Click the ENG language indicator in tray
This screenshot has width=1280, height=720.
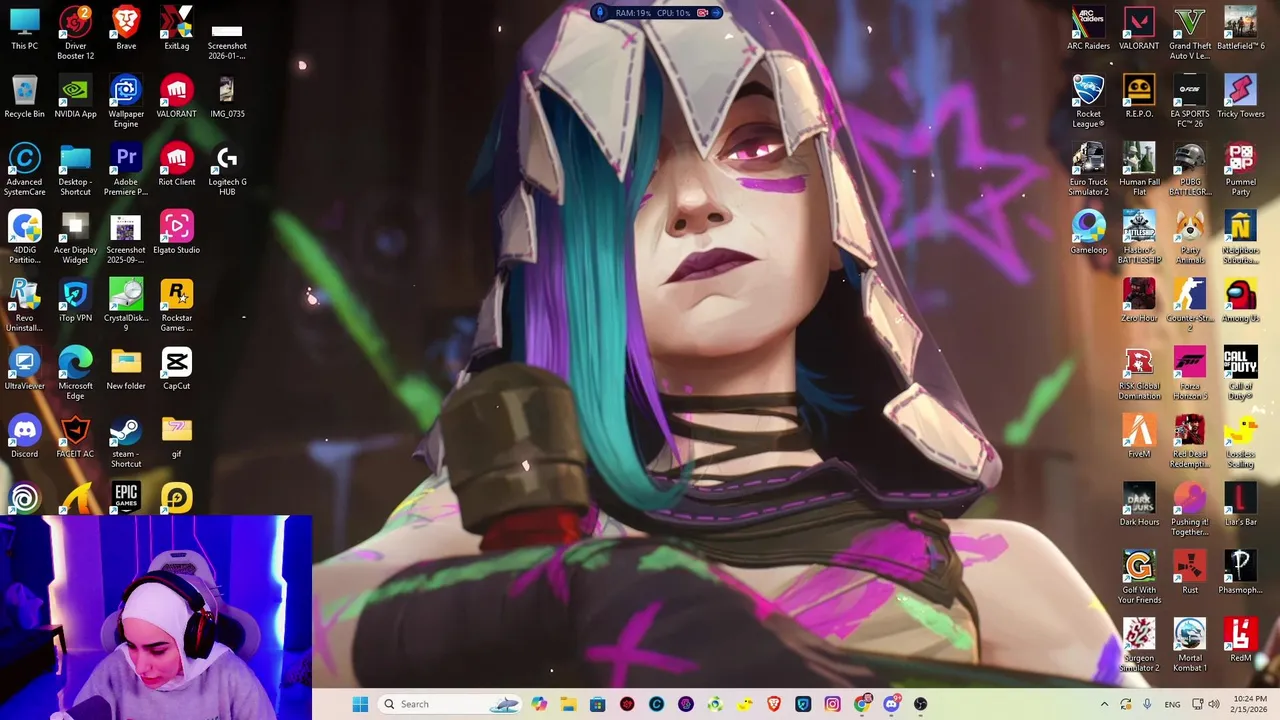pos(1172,704)
